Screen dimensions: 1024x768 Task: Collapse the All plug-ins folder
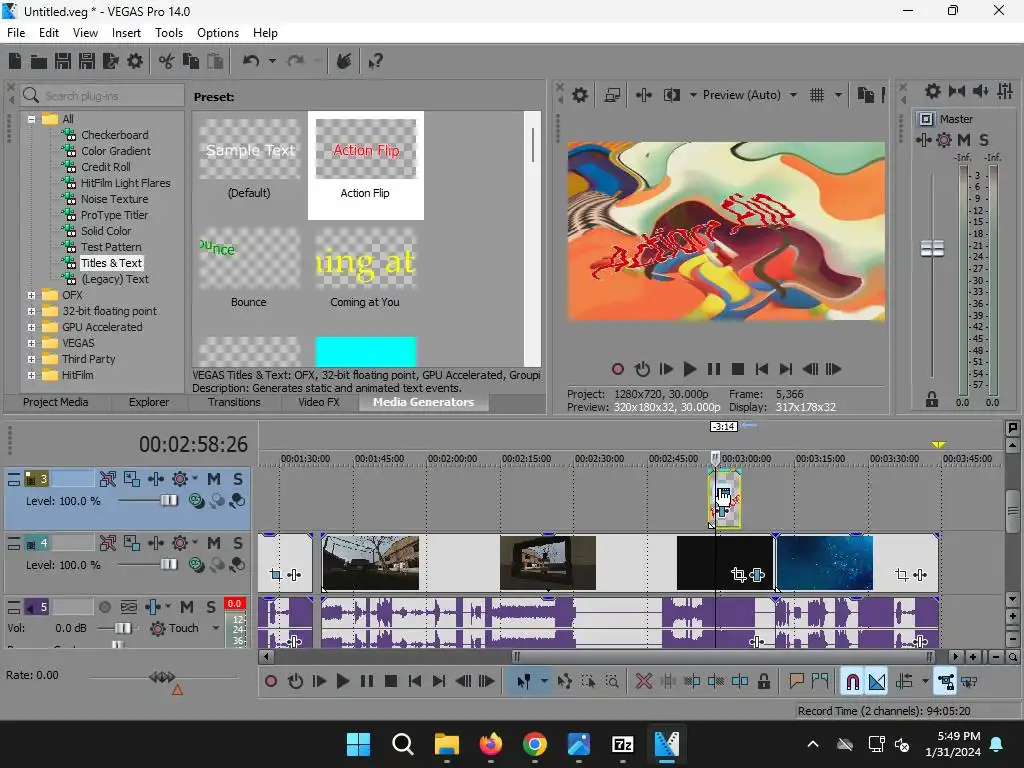point(31,119)
